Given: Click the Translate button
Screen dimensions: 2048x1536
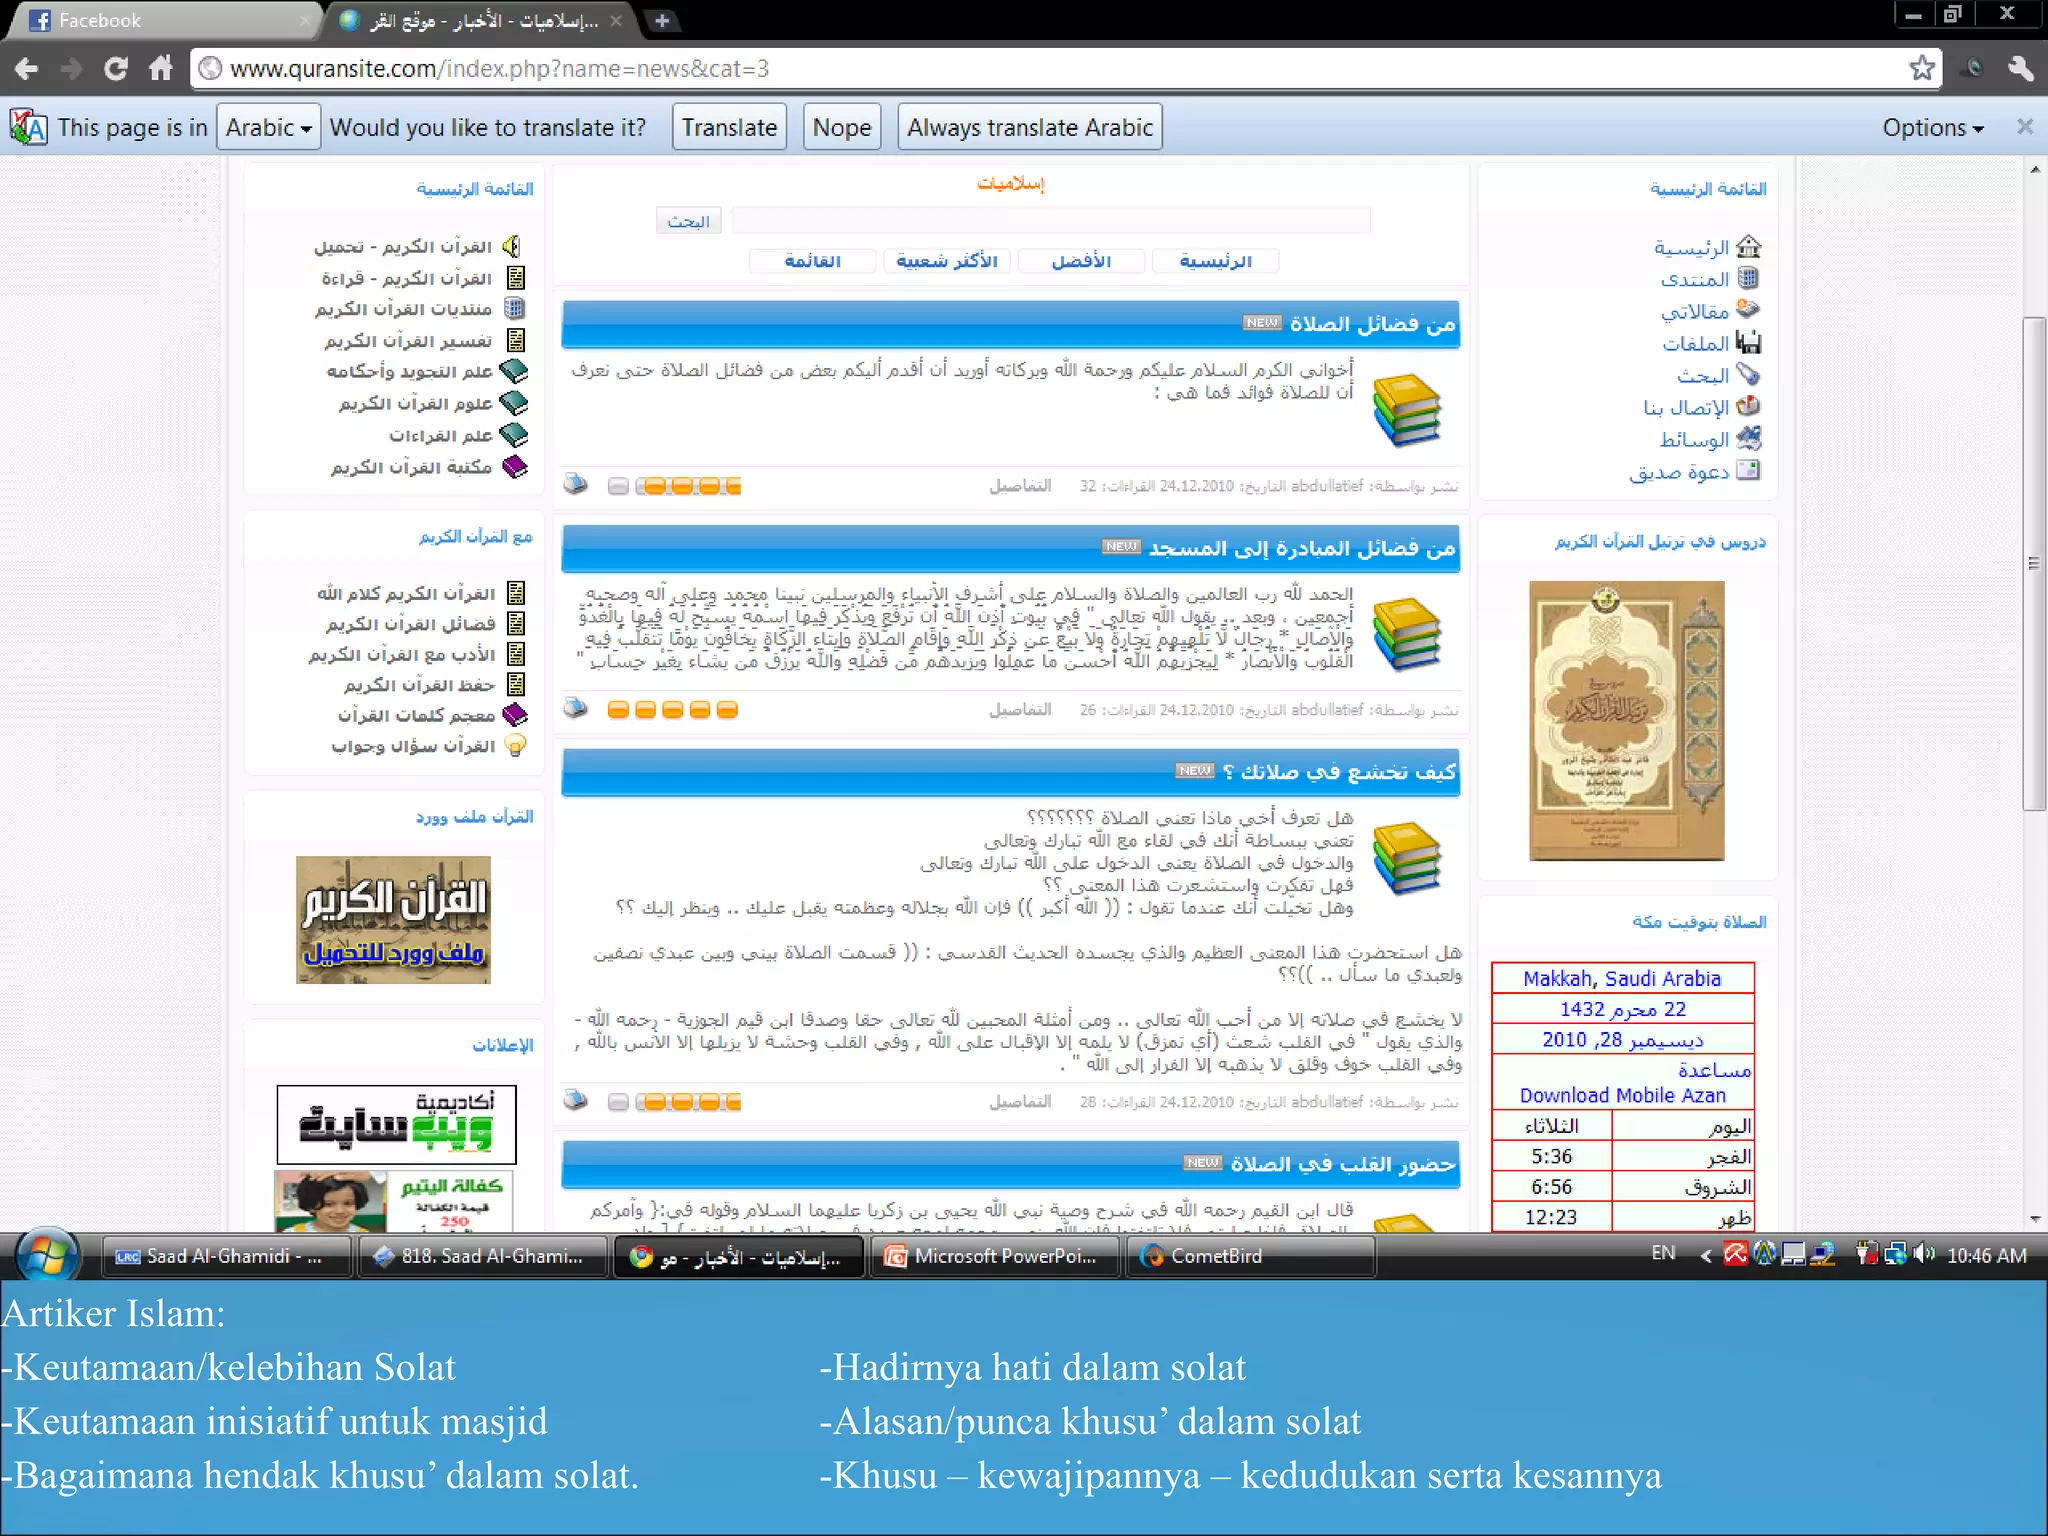Looking at the screenshot, I should pyautogui.click(x=729, y=128).
